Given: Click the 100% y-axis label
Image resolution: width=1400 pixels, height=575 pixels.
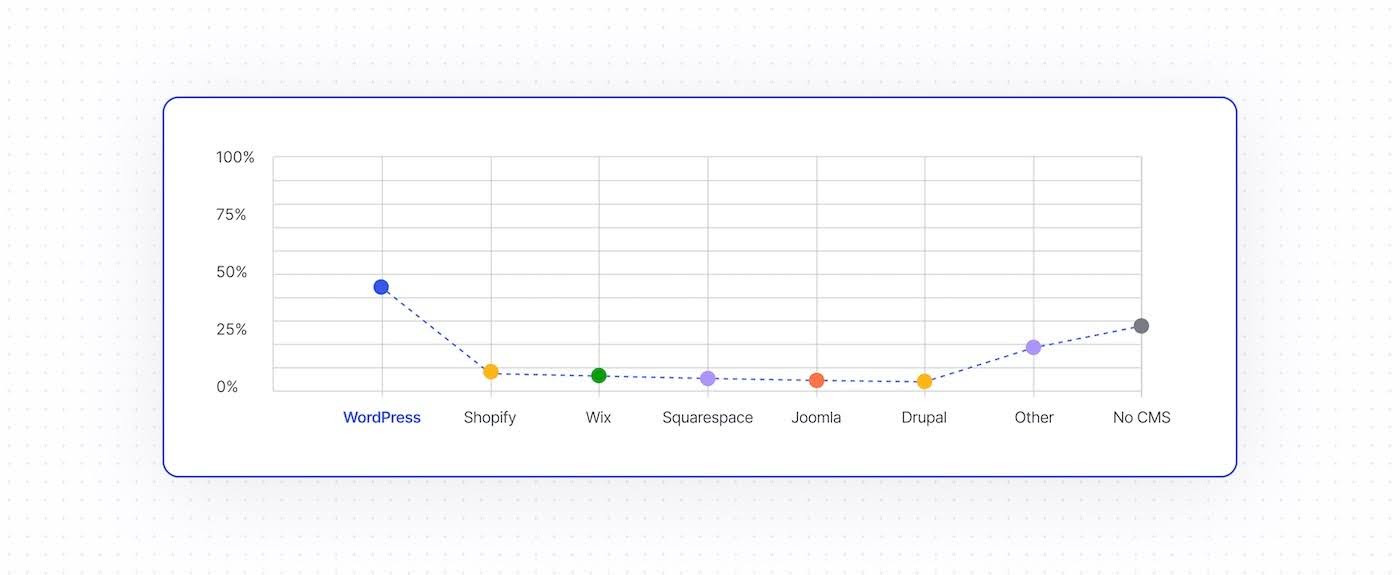Looking at the screenshot, I should 236,158.
